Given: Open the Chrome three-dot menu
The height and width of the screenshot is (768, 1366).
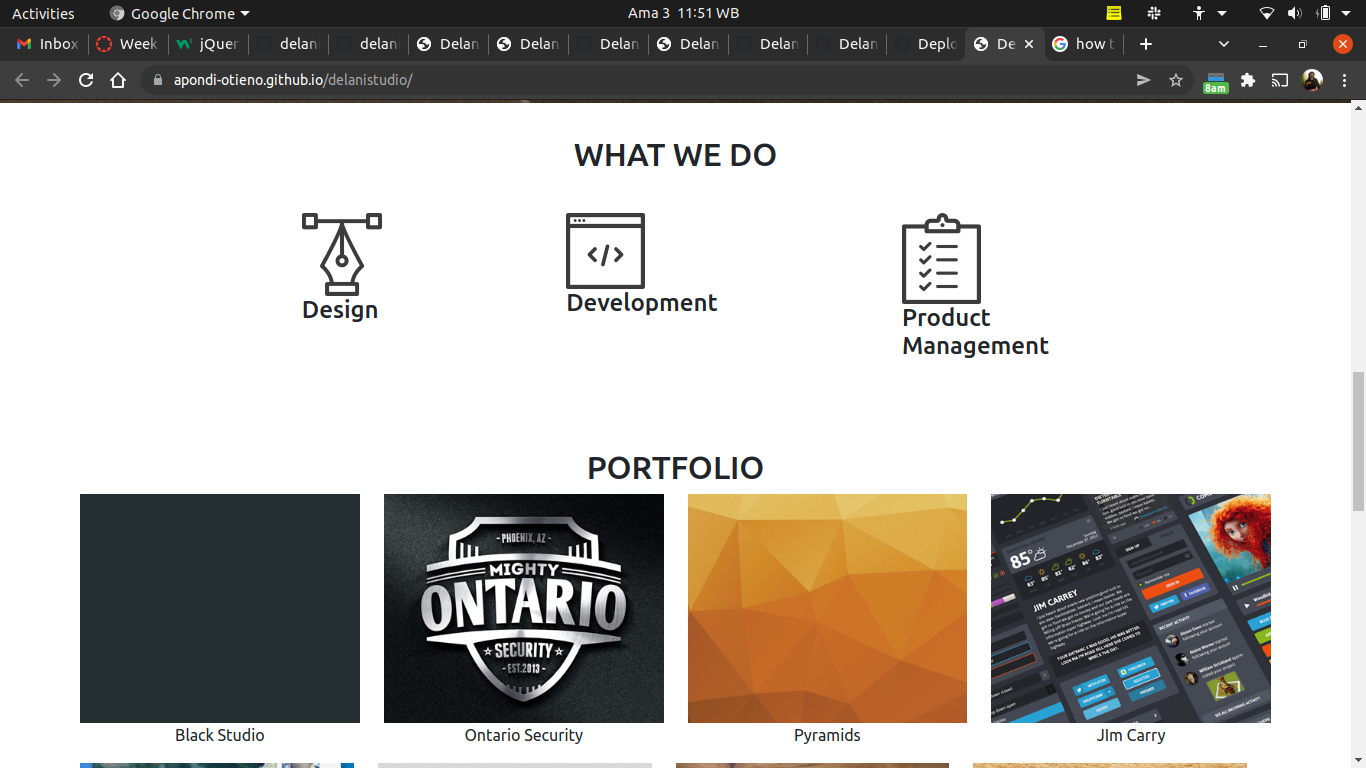Looking at the screenshot, I should click(x=1345, y=80).
